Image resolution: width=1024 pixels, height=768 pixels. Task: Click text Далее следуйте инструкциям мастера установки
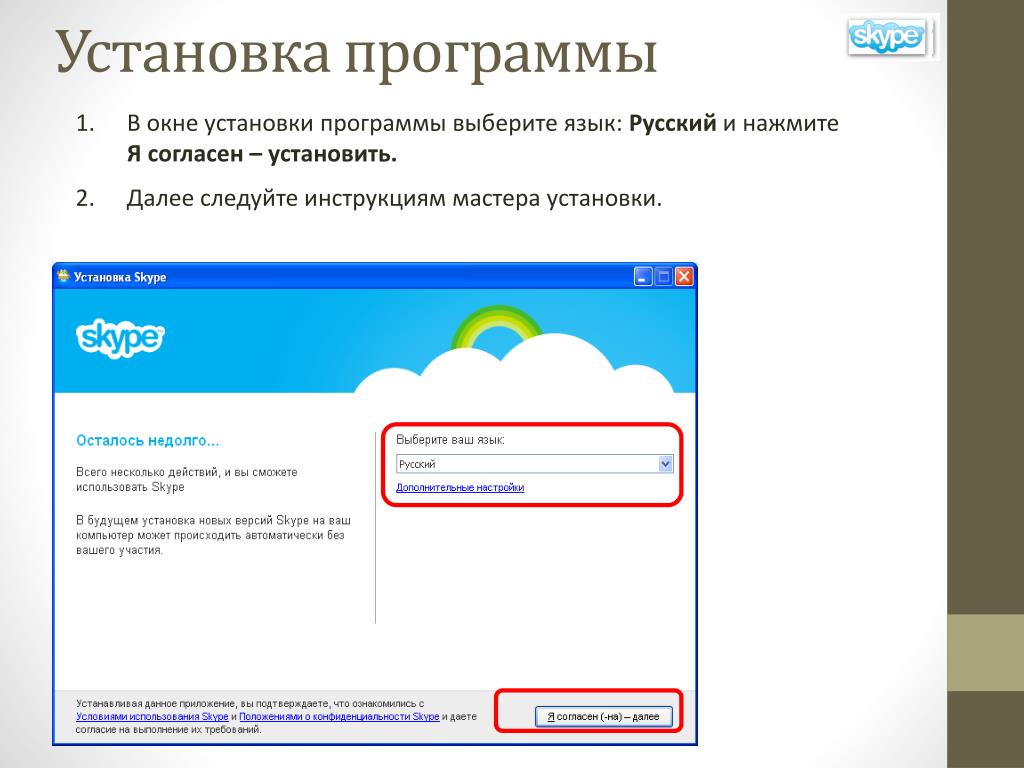pyautogui.click(x=394, y=198)
